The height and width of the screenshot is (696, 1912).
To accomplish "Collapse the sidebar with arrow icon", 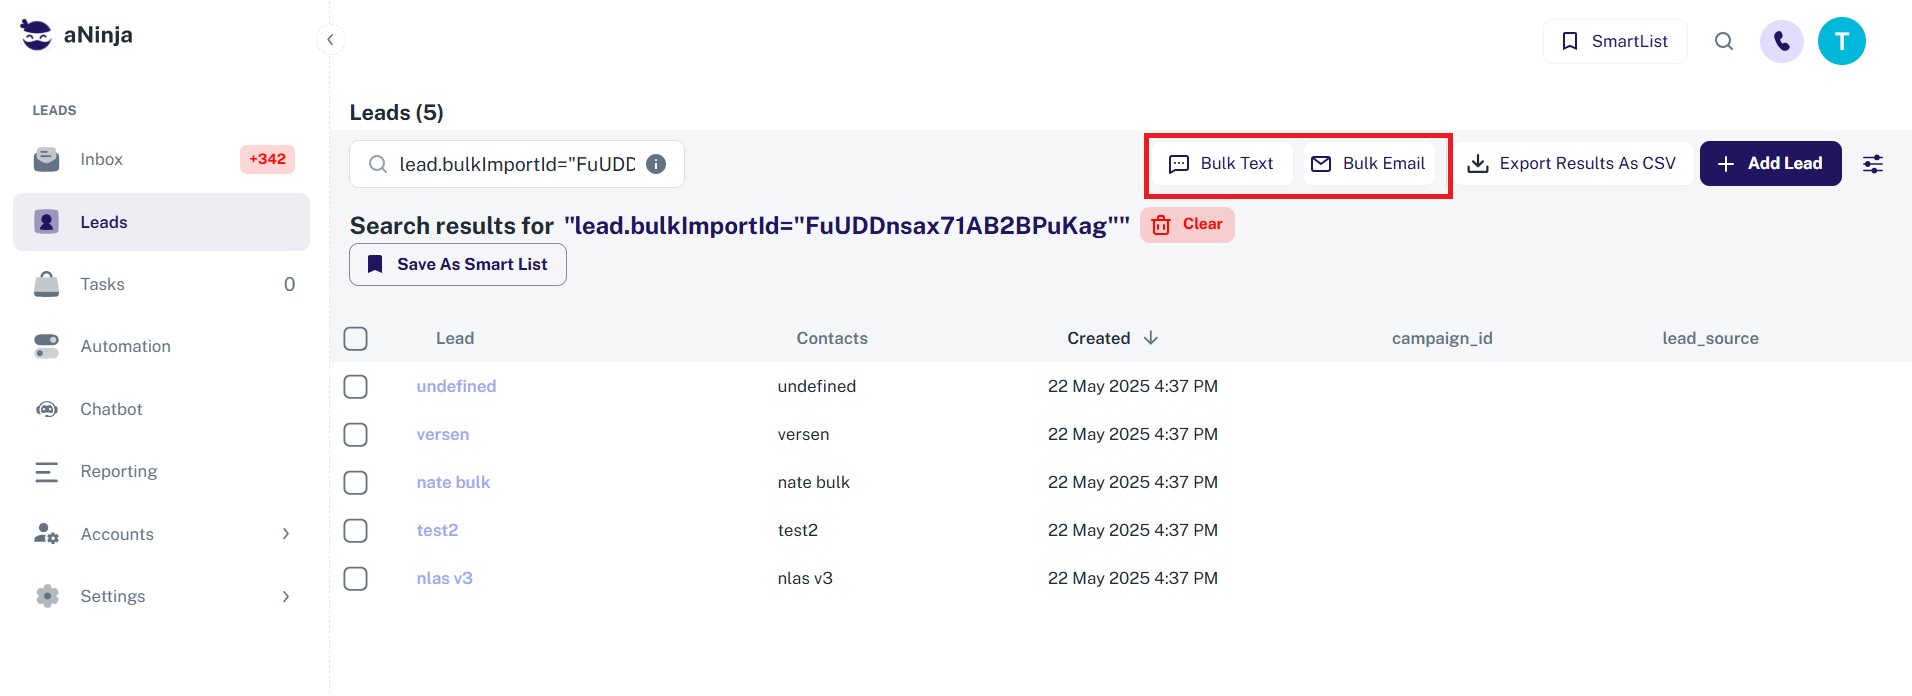I will 330,40.
